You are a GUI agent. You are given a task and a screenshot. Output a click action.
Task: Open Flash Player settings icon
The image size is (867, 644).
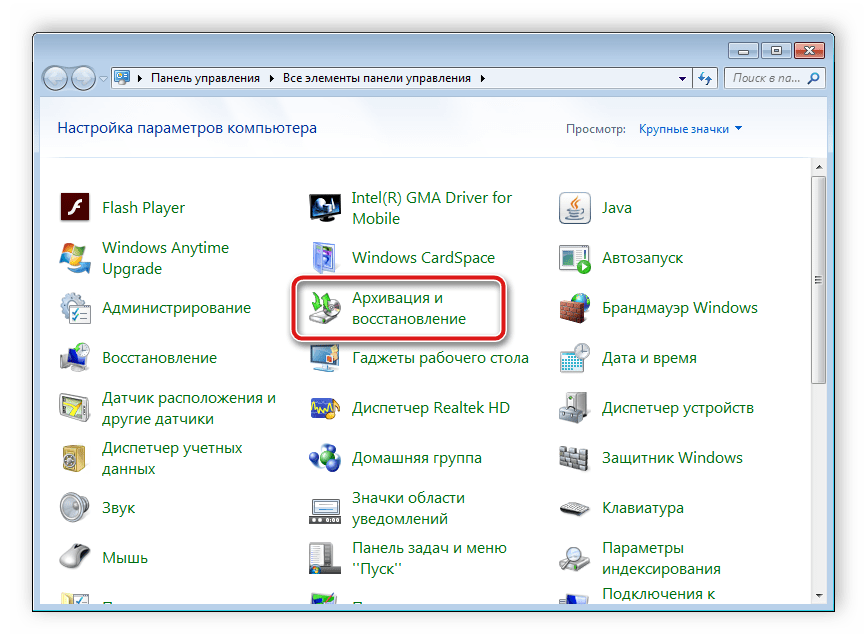143,207
